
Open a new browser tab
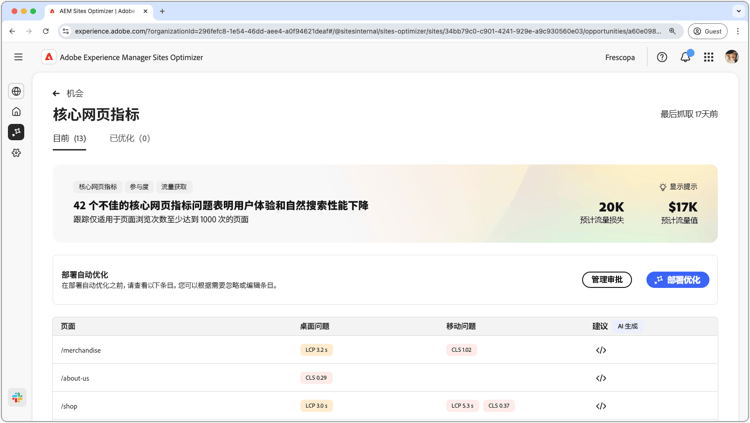coord(162,11)
